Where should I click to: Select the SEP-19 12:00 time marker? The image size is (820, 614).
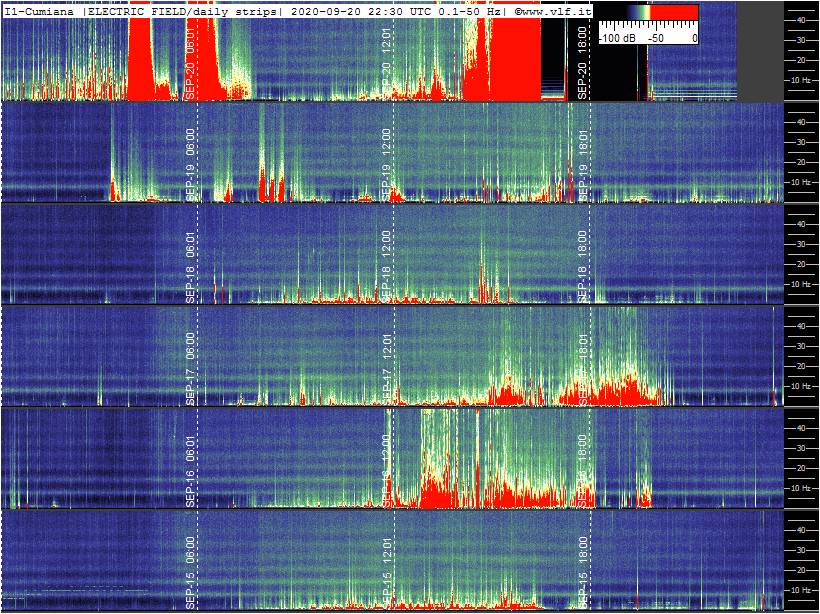[x=388, y=164]
